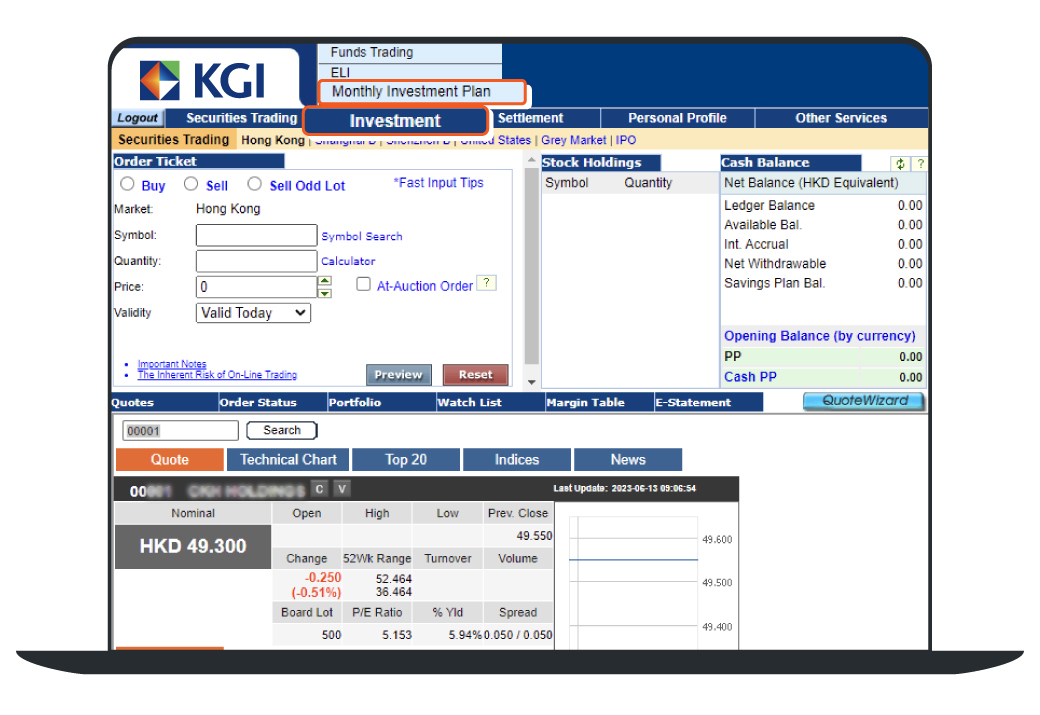Switch to the Technical Chart tab

[288, 460]
